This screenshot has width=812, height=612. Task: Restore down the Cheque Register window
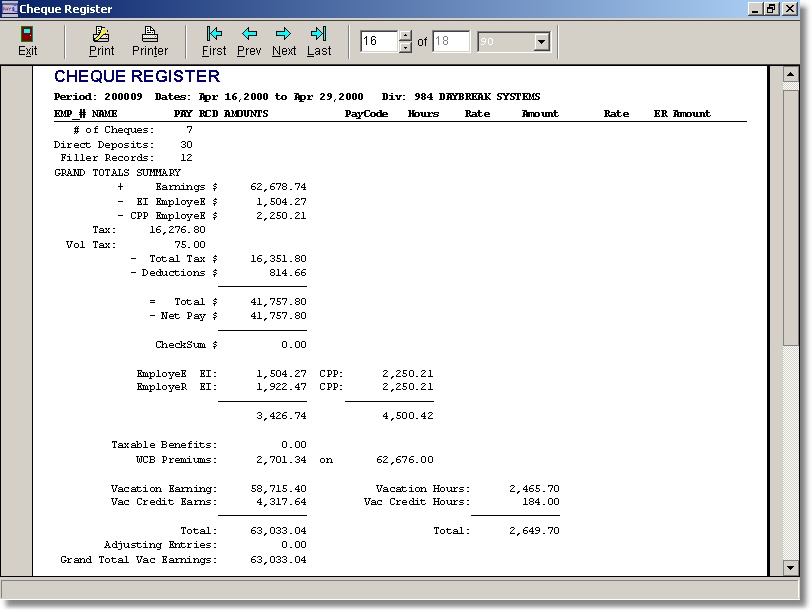[771, 9]
